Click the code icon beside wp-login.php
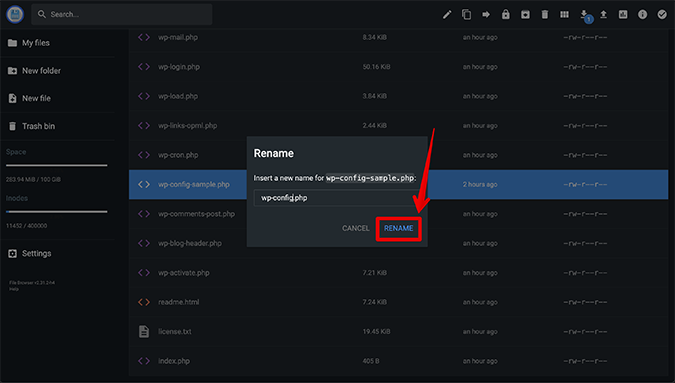This screenshot has width=675, height=383. (144, 67)
